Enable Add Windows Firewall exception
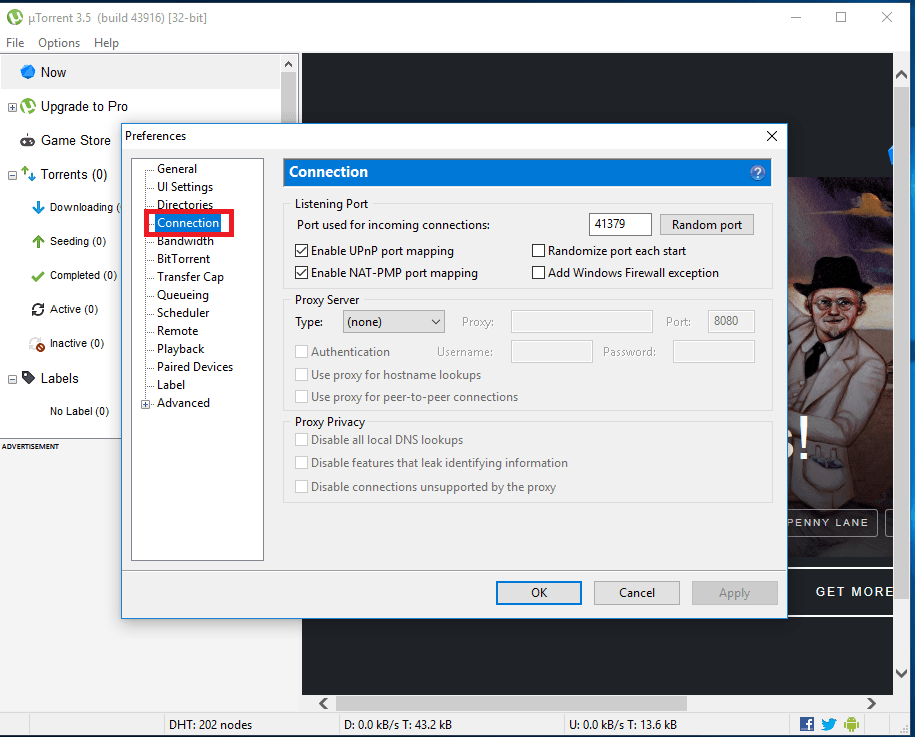The image size is (915, 737). pyautogui.click(x=538, y=273)
